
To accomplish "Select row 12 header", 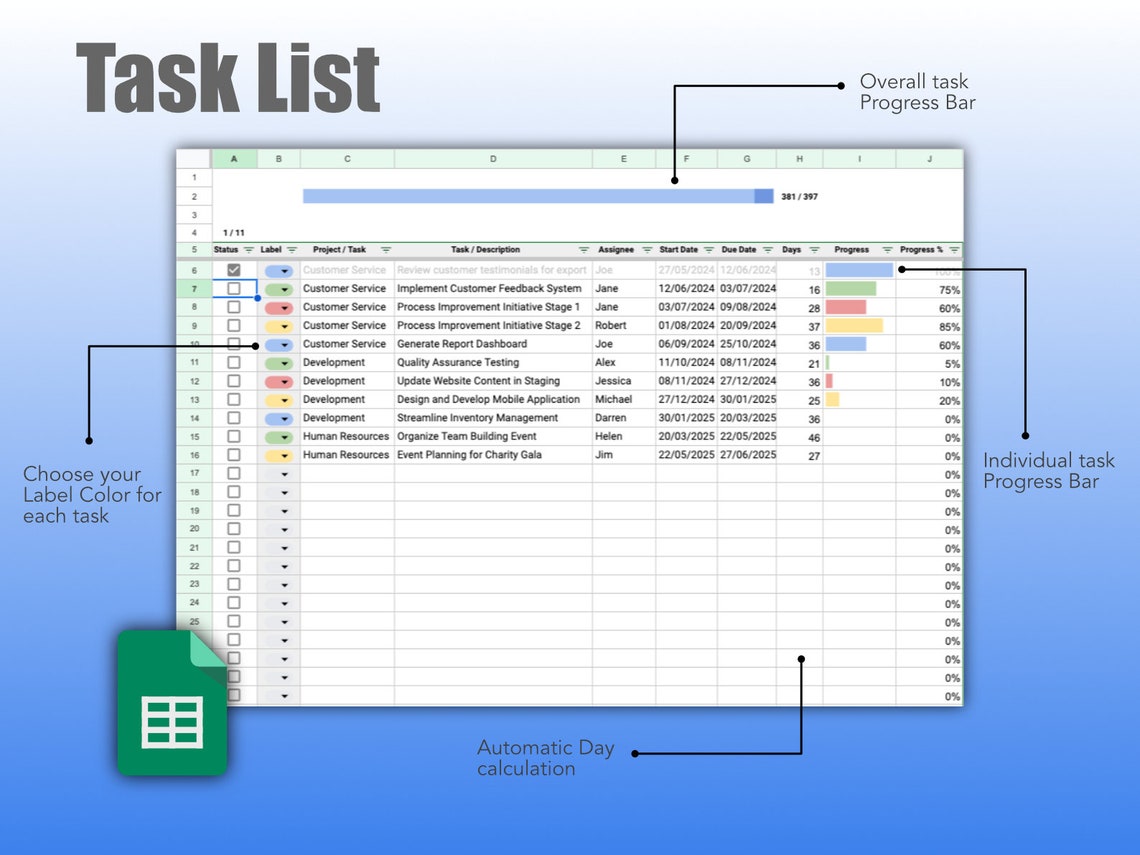I will coord(194,381).
